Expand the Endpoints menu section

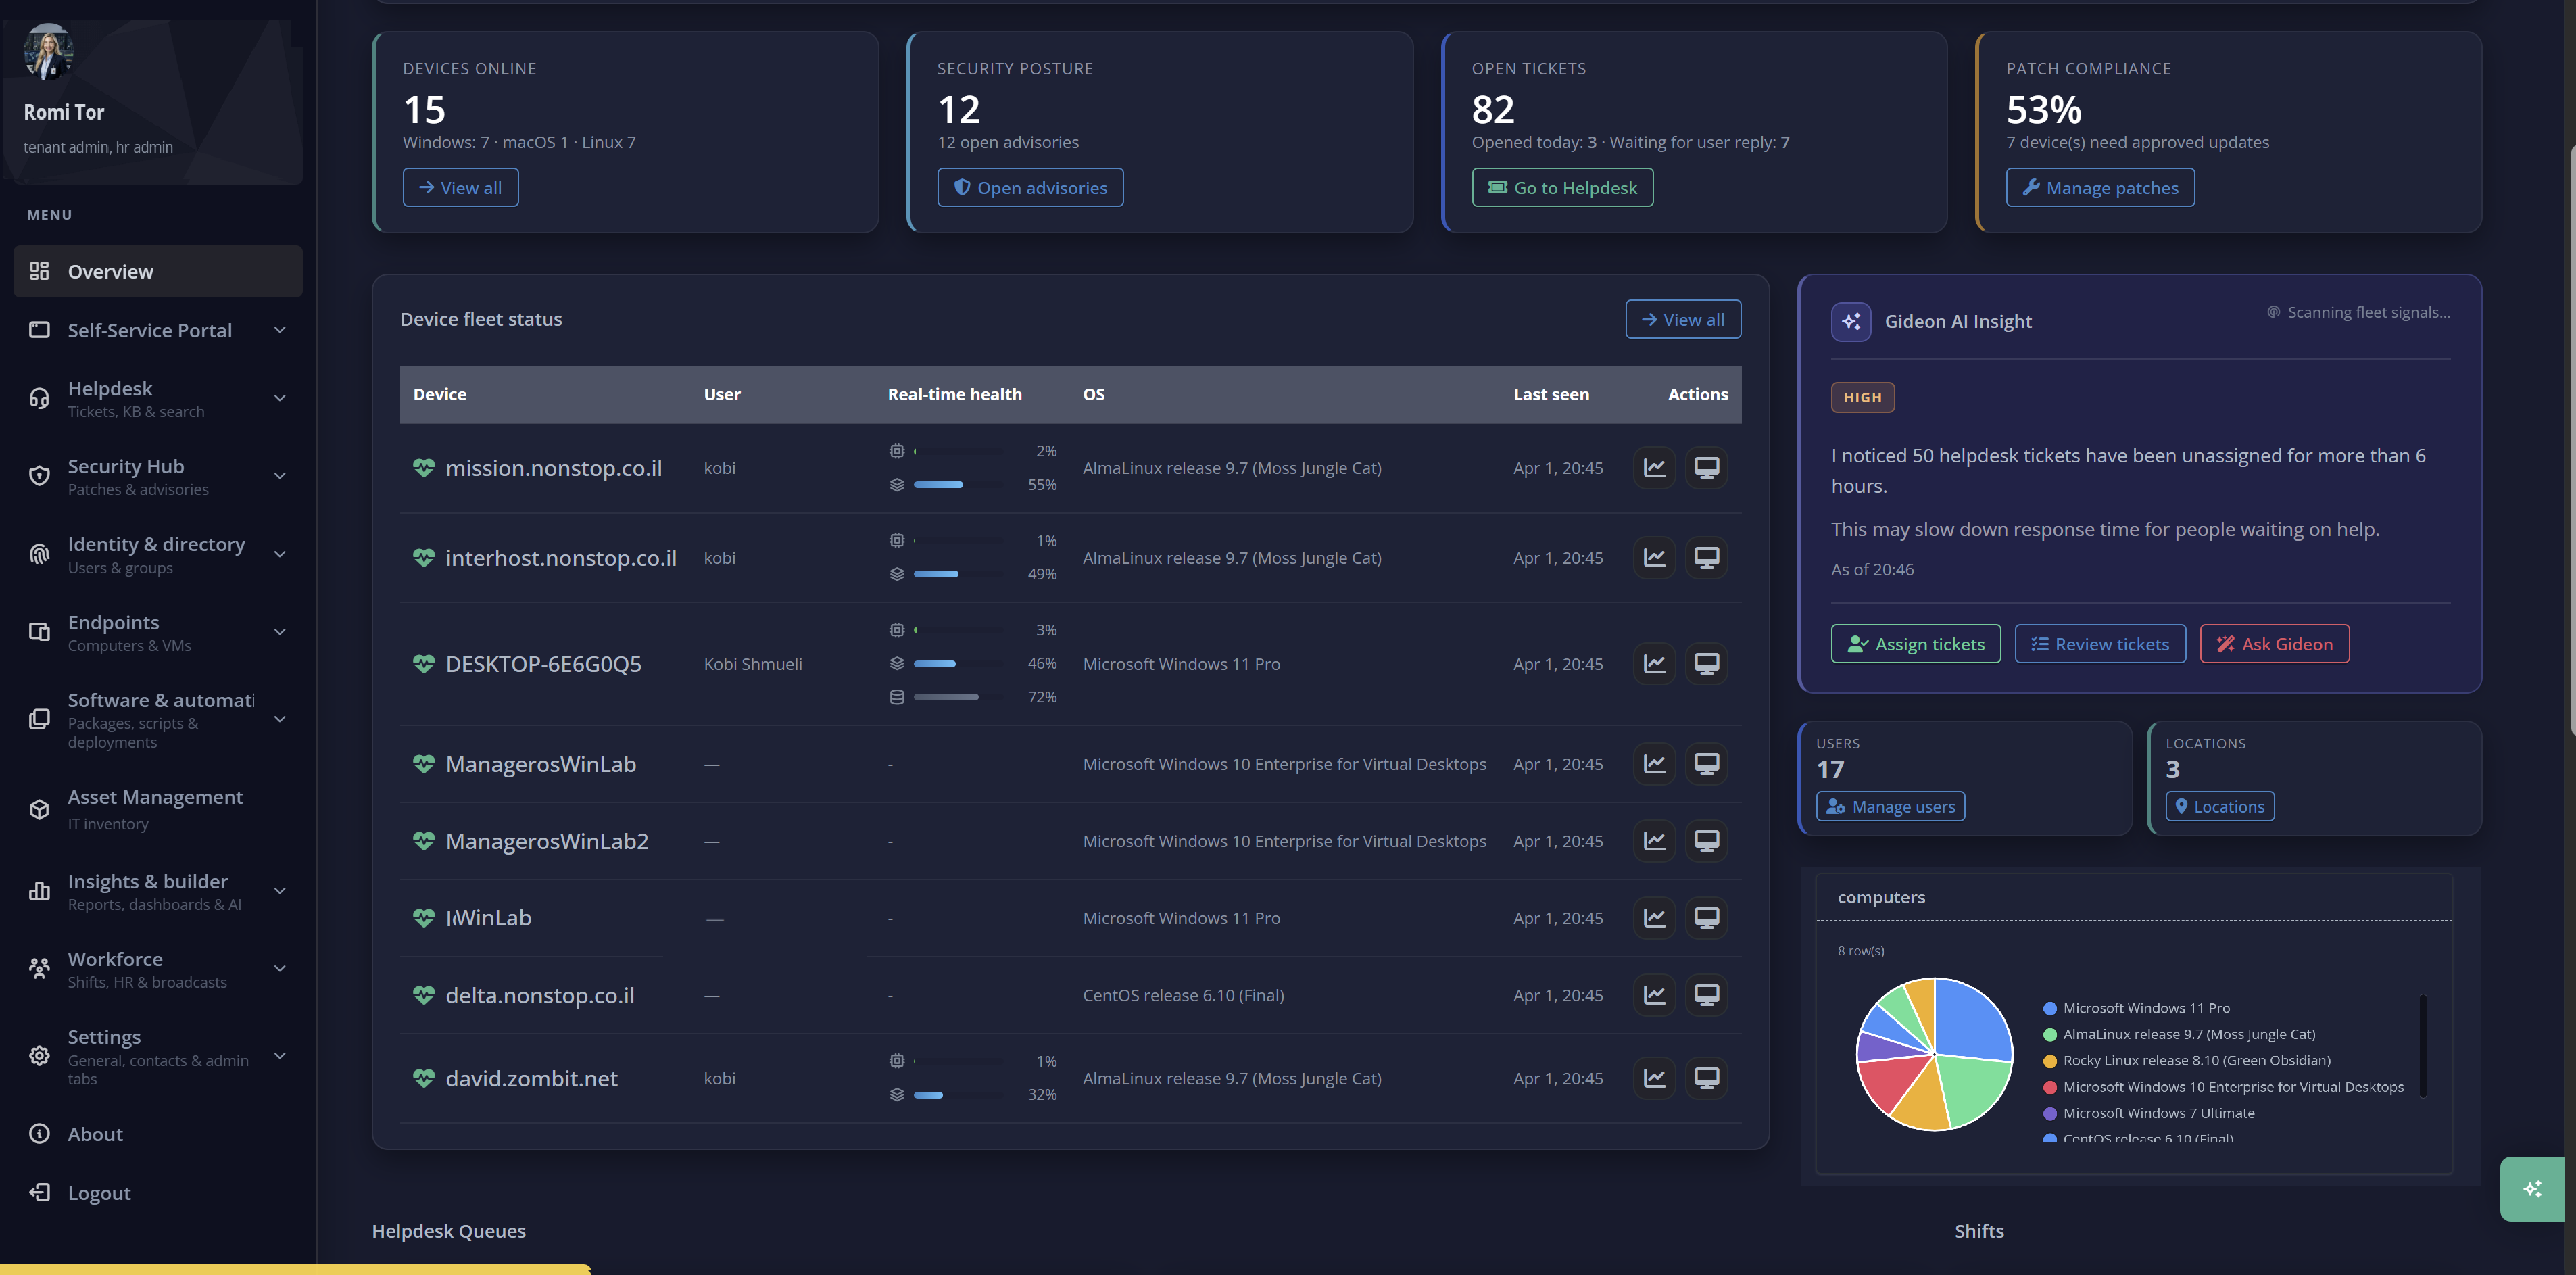coord(280,632)
